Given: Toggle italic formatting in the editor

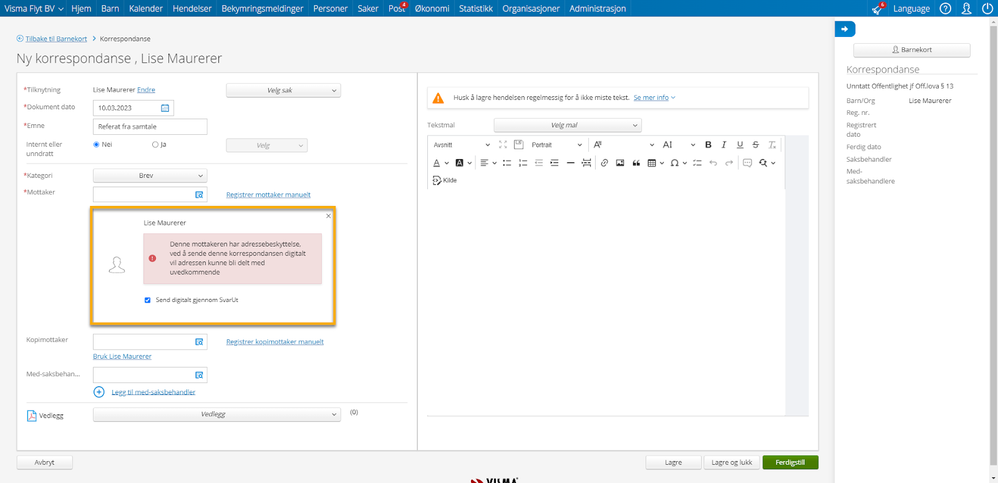Looking at the screenshot, I should coord(724,144).
